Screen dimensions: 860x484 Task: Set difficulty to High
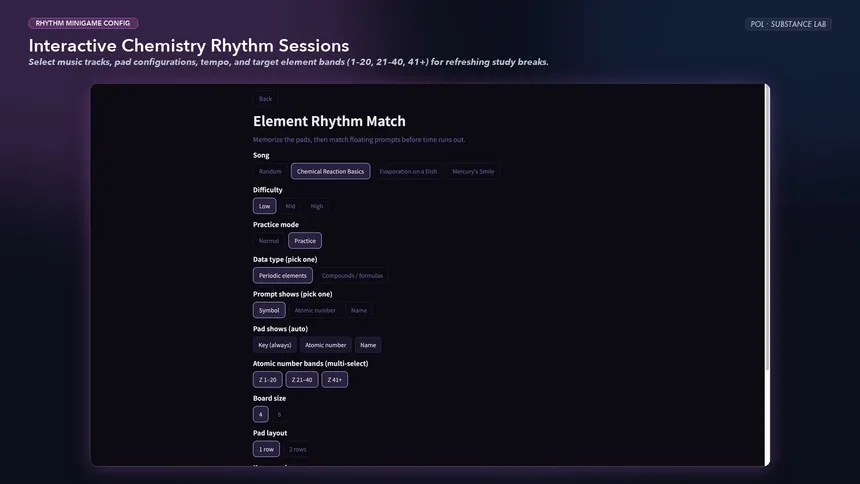tap(316, 206)
